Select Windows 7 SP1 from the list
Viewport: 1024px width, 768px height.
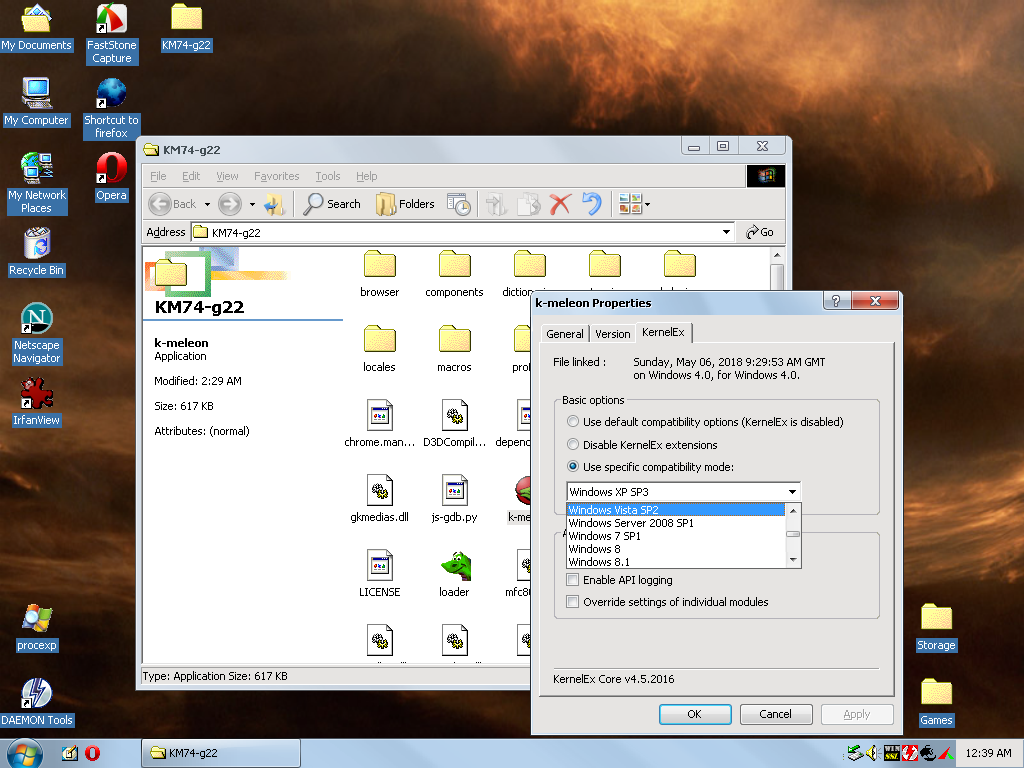pyautogui.click(x=605, y=535)
